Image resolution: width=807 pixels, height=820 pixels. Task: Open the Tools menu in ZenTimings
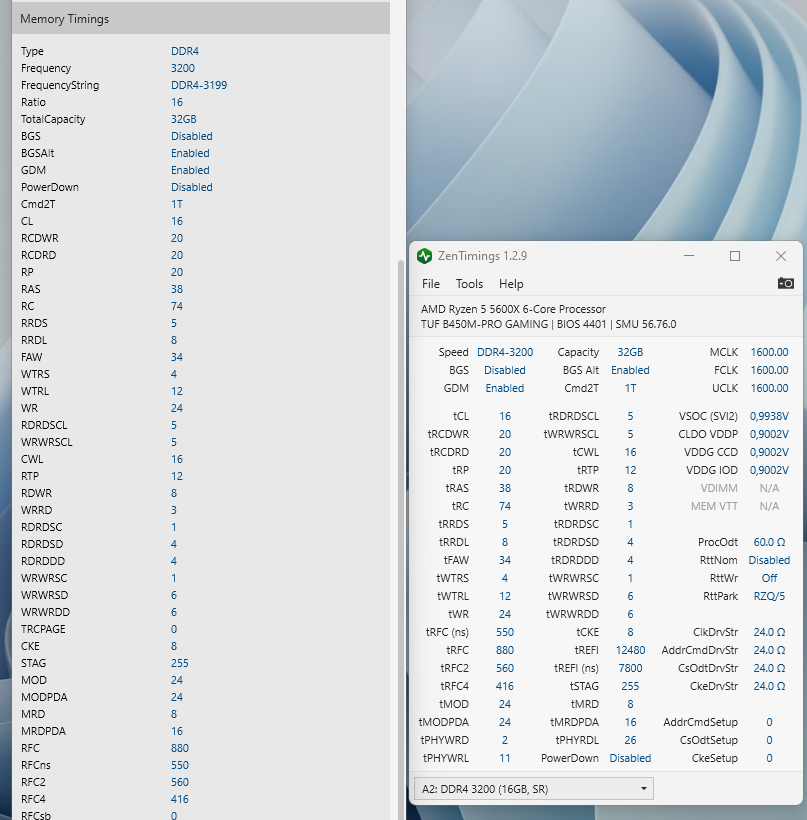click(x=469, y=284)
